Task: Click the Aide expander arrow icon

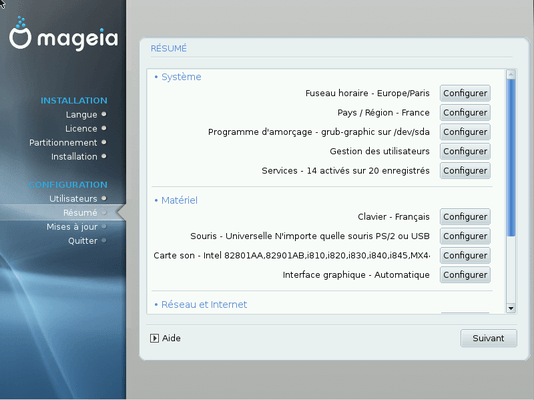Action: pyautogui.click(x=154, y=338)
